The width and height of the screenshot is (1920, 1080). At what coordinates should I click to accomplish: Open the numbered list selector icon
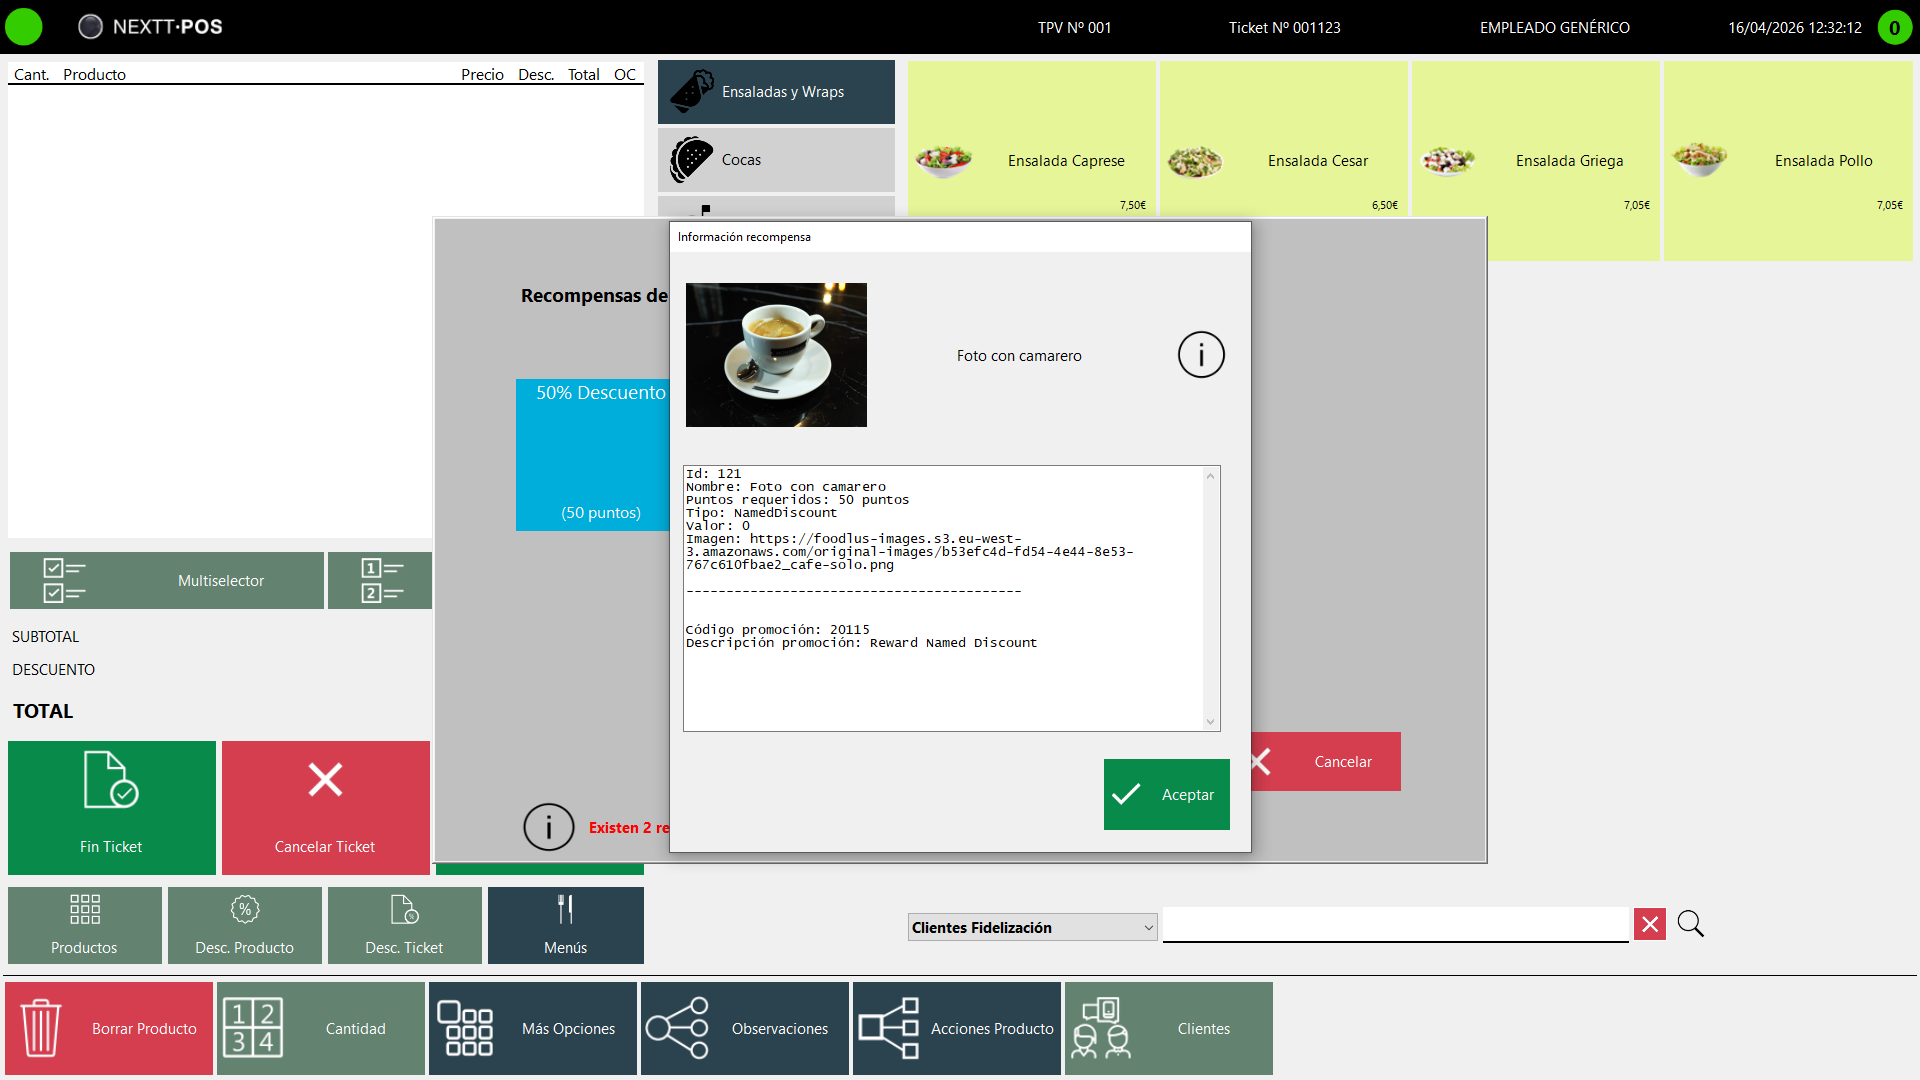pyautogui.click(x=380, y=580)
